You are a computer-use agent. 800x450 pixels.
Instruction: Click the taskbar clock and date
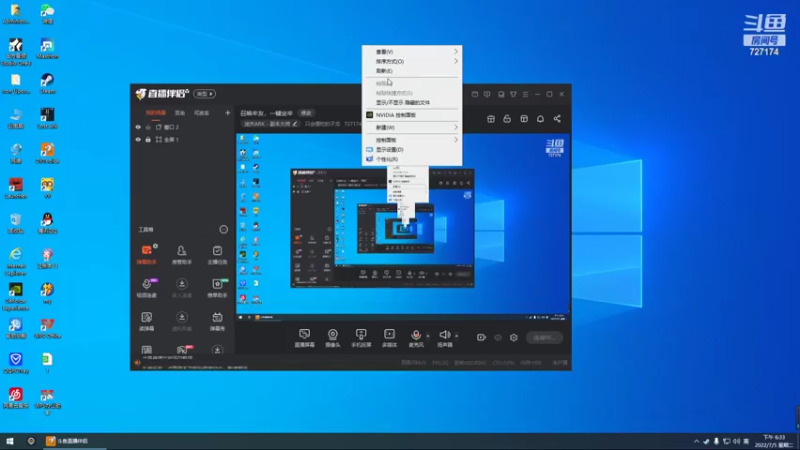(774, 441)
